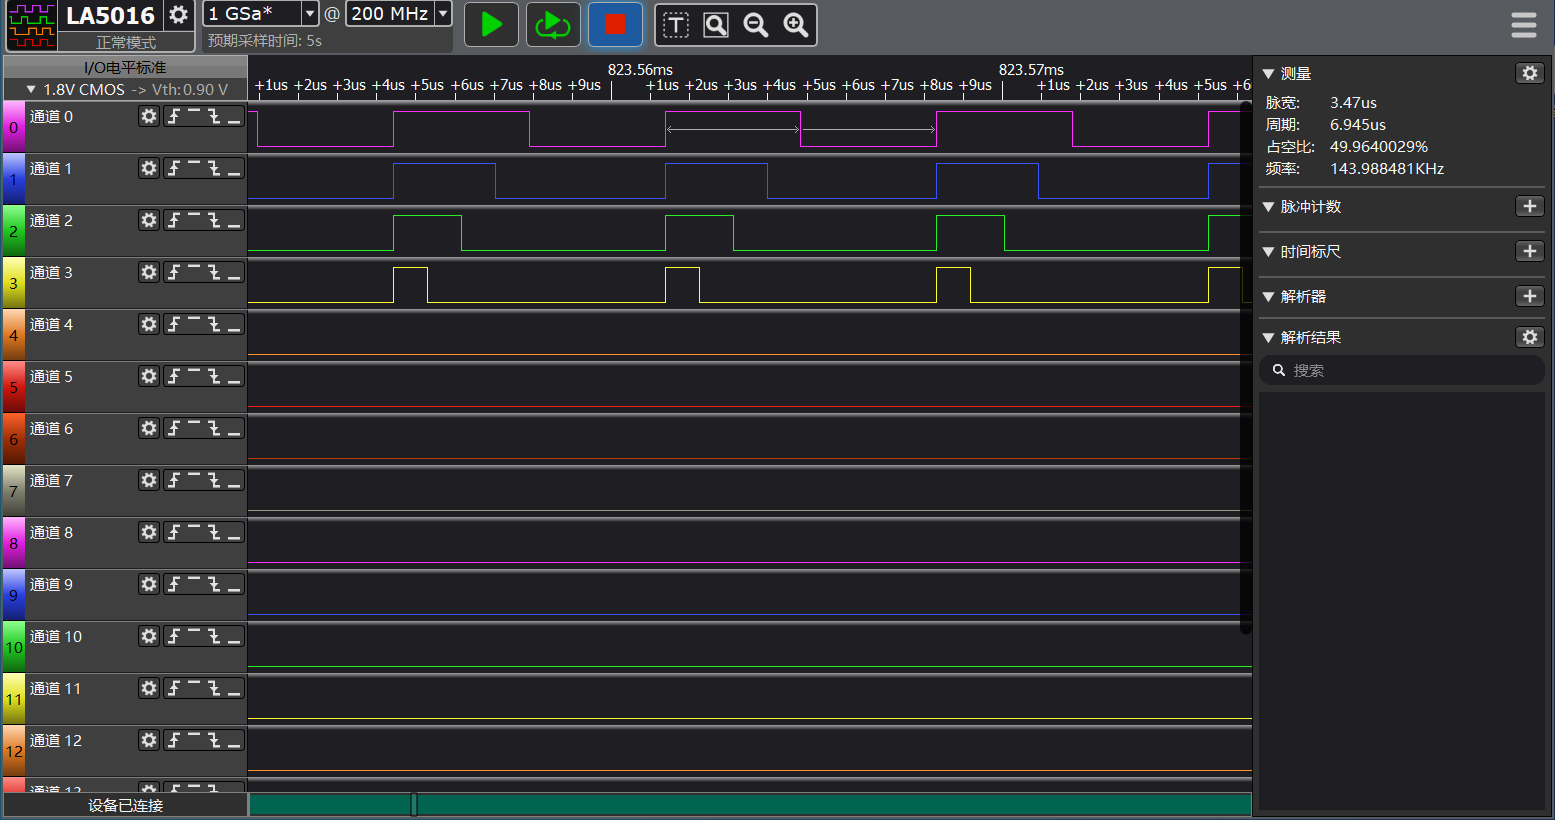Click the 占空比 49.9640029% value
The height and width of the screenshot is (820, 1555).
[1378, 146]
